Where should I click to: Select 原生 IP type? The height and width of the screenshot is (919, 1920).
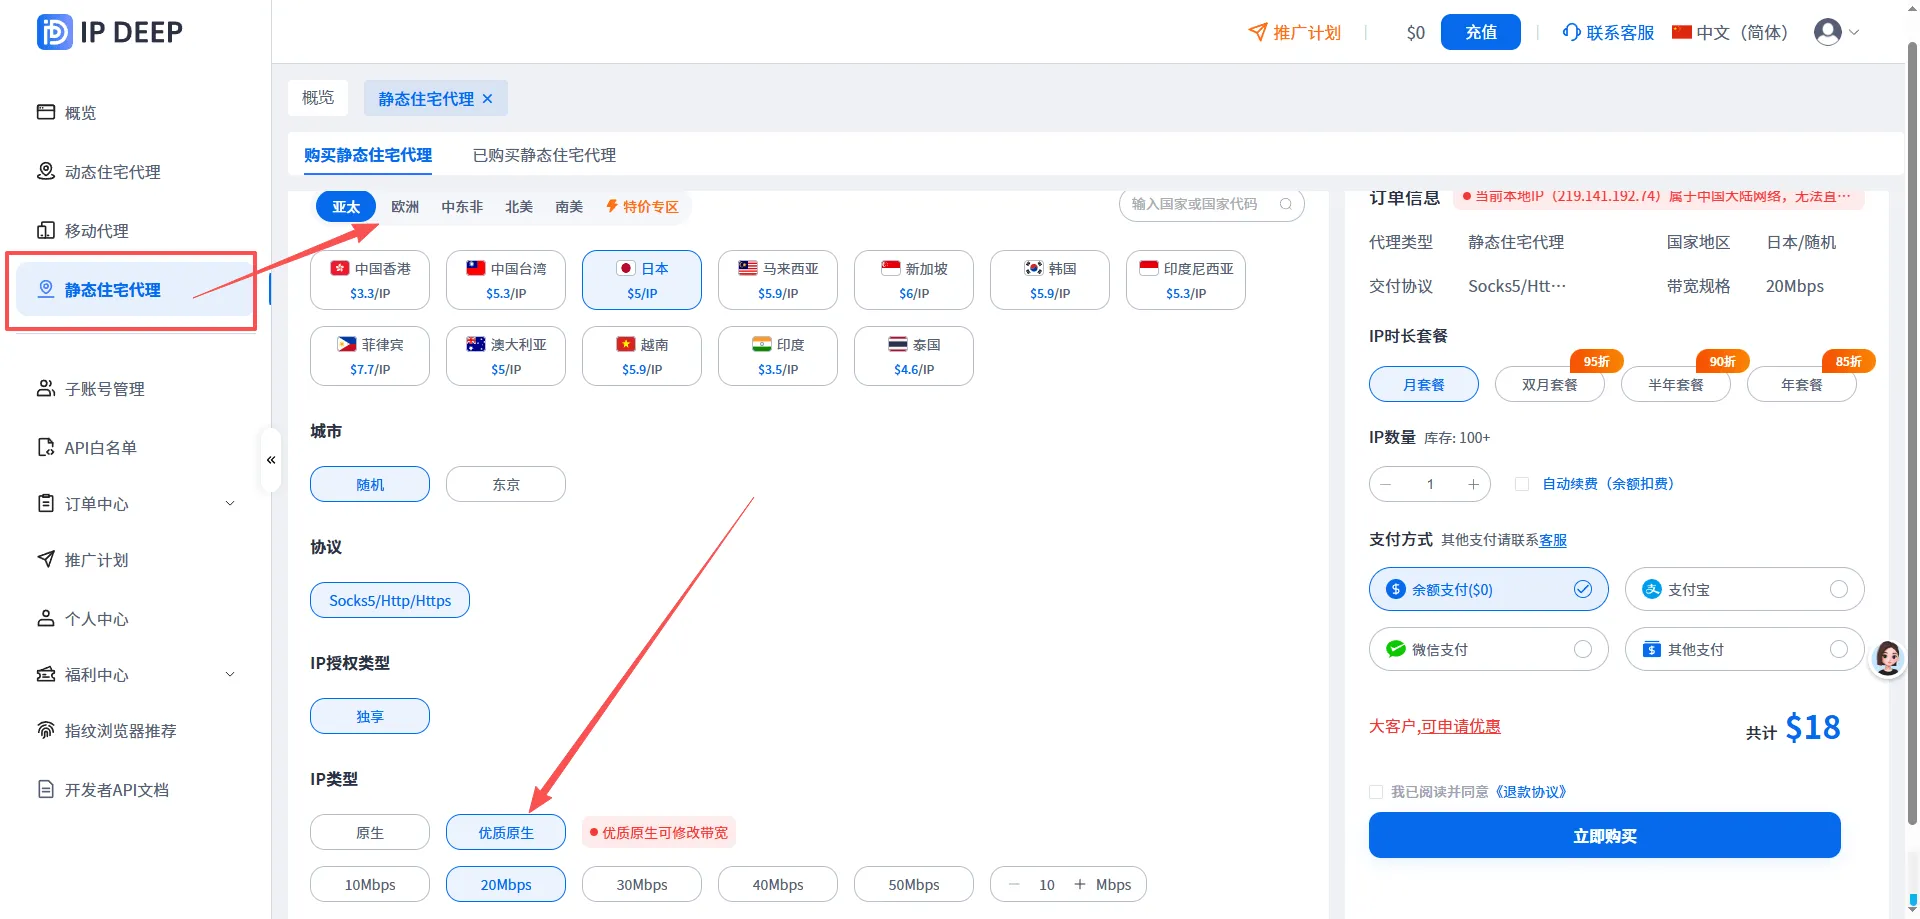tap(370, 832)
